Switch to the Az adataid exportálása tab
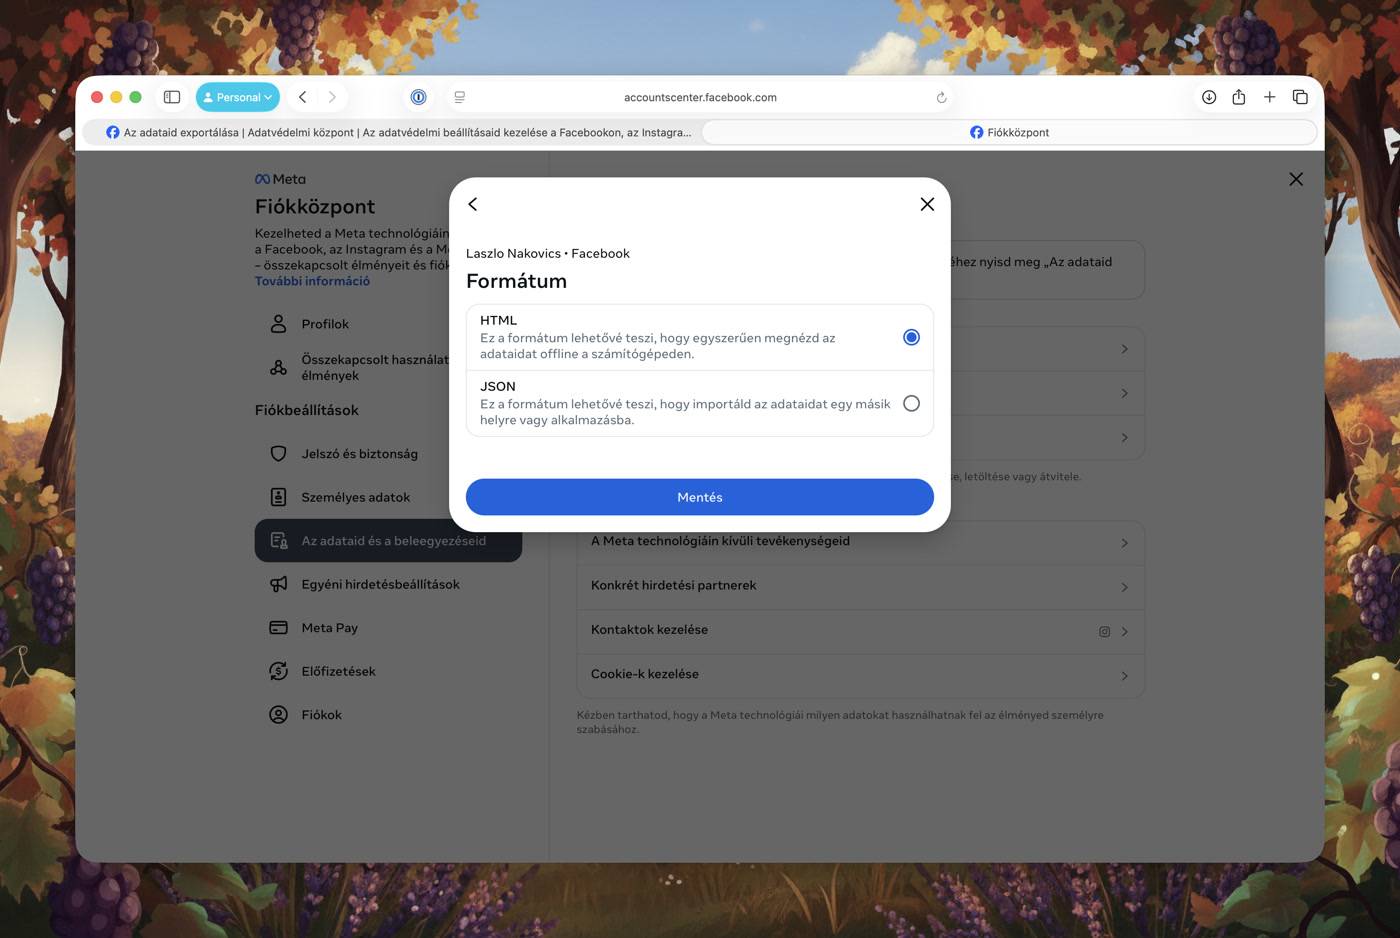The width and height of the screenshot is (1400, 938). click(393, 132)
